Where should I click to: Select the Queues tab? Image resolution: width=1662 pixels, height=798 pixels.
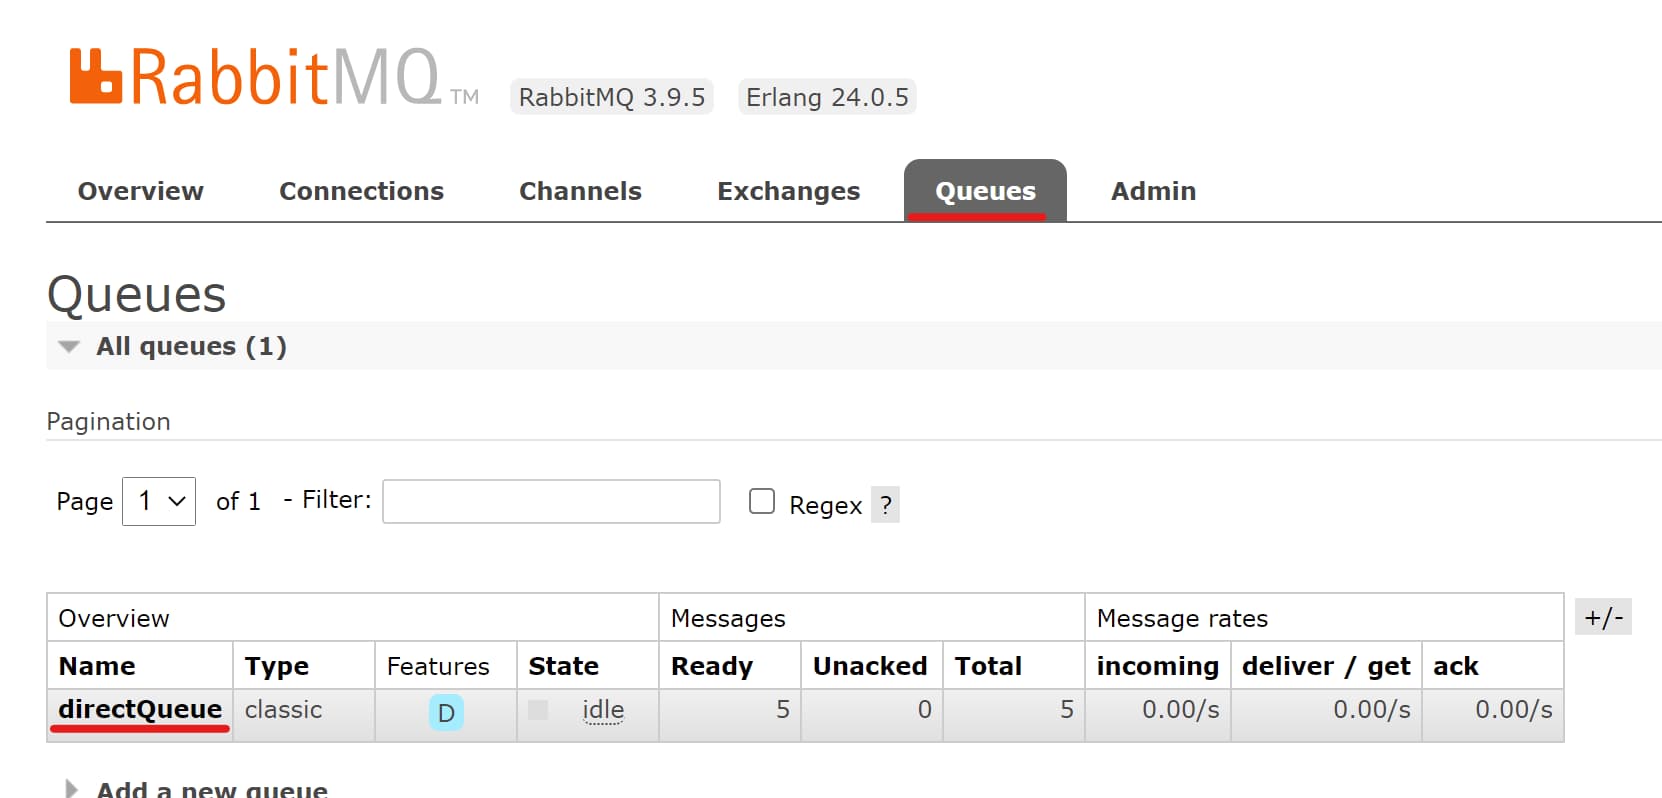tap(985, 191)
